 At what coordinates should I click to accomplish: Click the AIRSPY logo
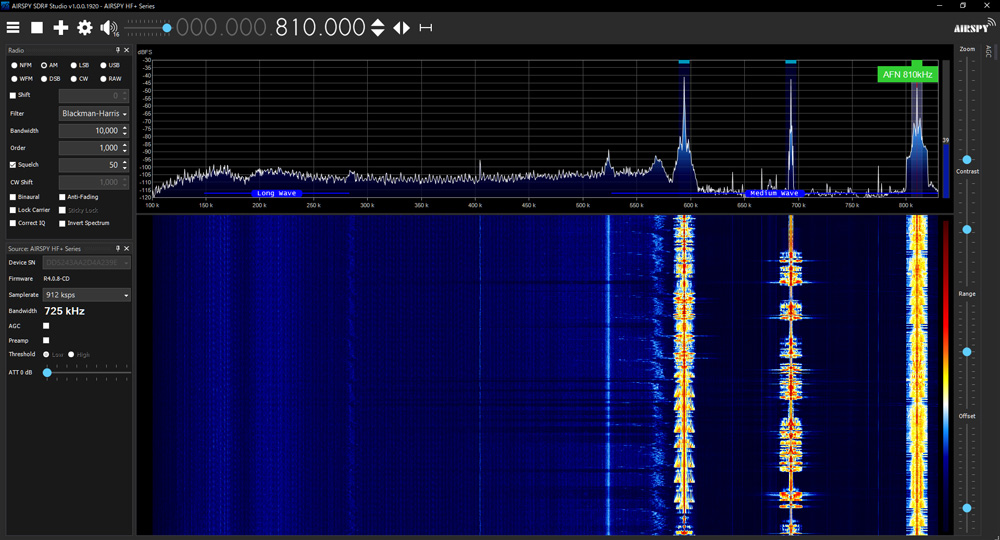coord(974,26)
